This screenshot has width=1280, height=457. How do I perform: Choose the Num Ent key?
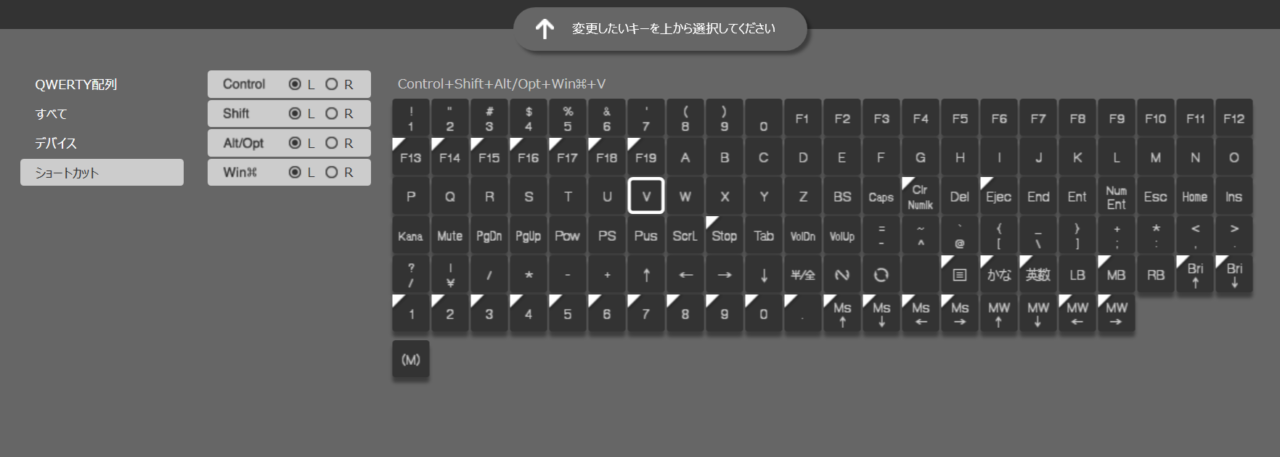click(x=1116, y=197)
